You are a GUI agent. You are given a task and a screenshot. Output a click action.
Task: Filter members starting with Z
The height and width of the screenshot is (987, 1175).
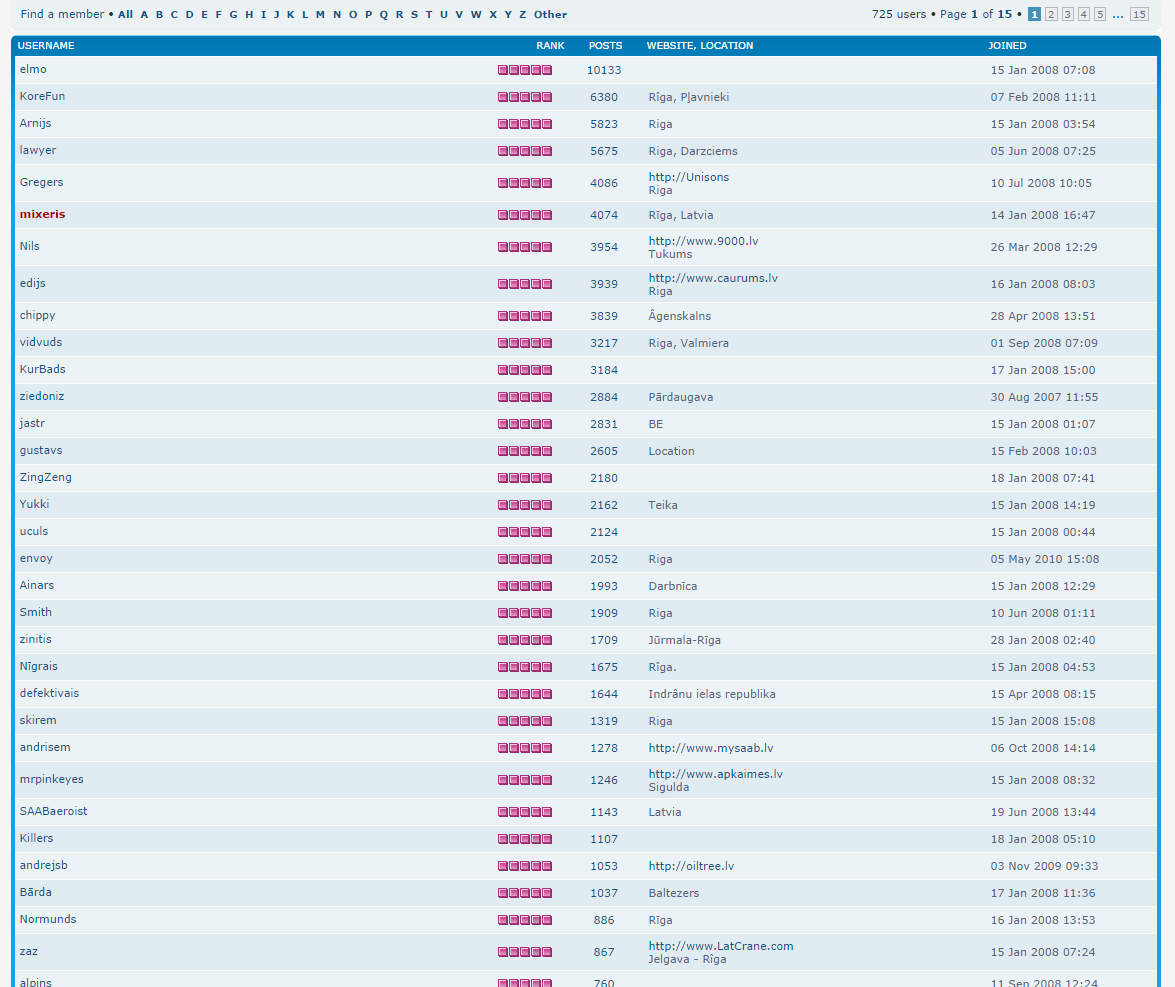coord(522,14)
